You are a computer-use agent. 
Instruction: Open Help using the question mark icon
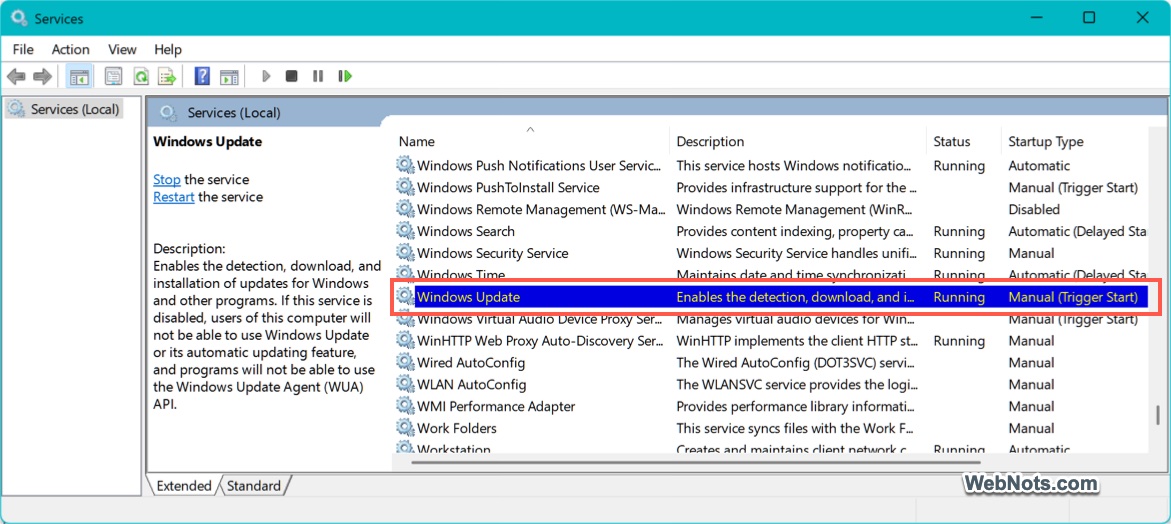(202, 76)
